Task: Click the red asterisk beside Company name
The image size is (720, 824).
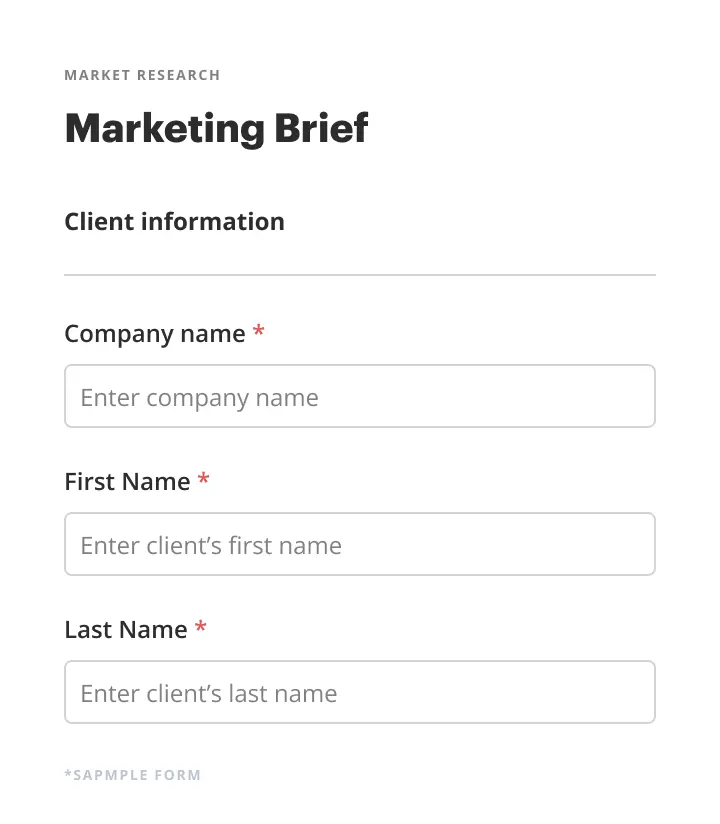Action: pos(259,333)
